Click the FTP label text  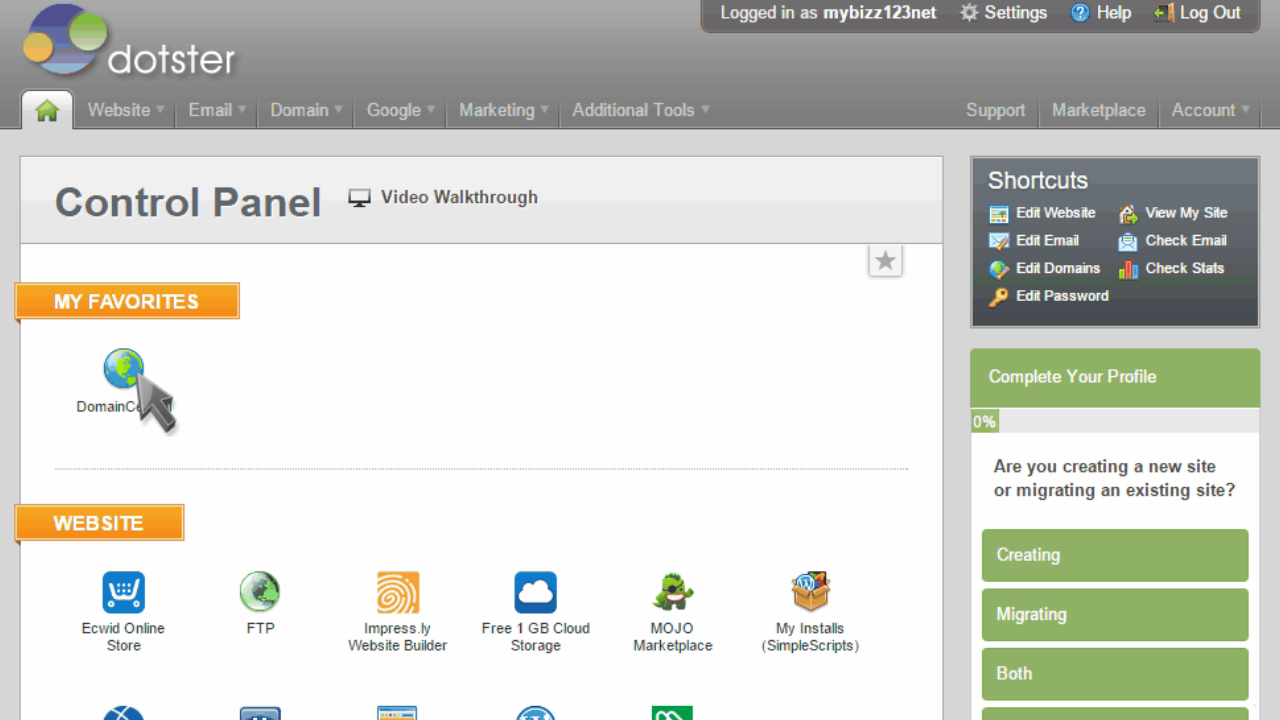(x=260, y=628)
